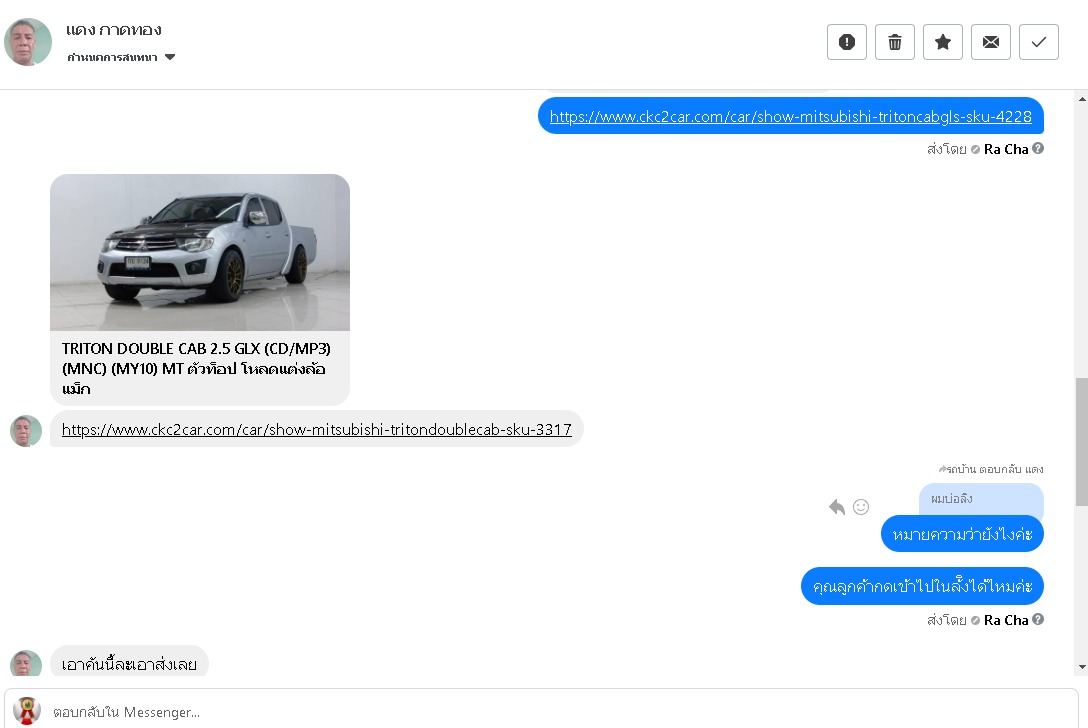Mark conversation done with checkmark icon
The image size is (1088, 728).
coord(1038,42)
